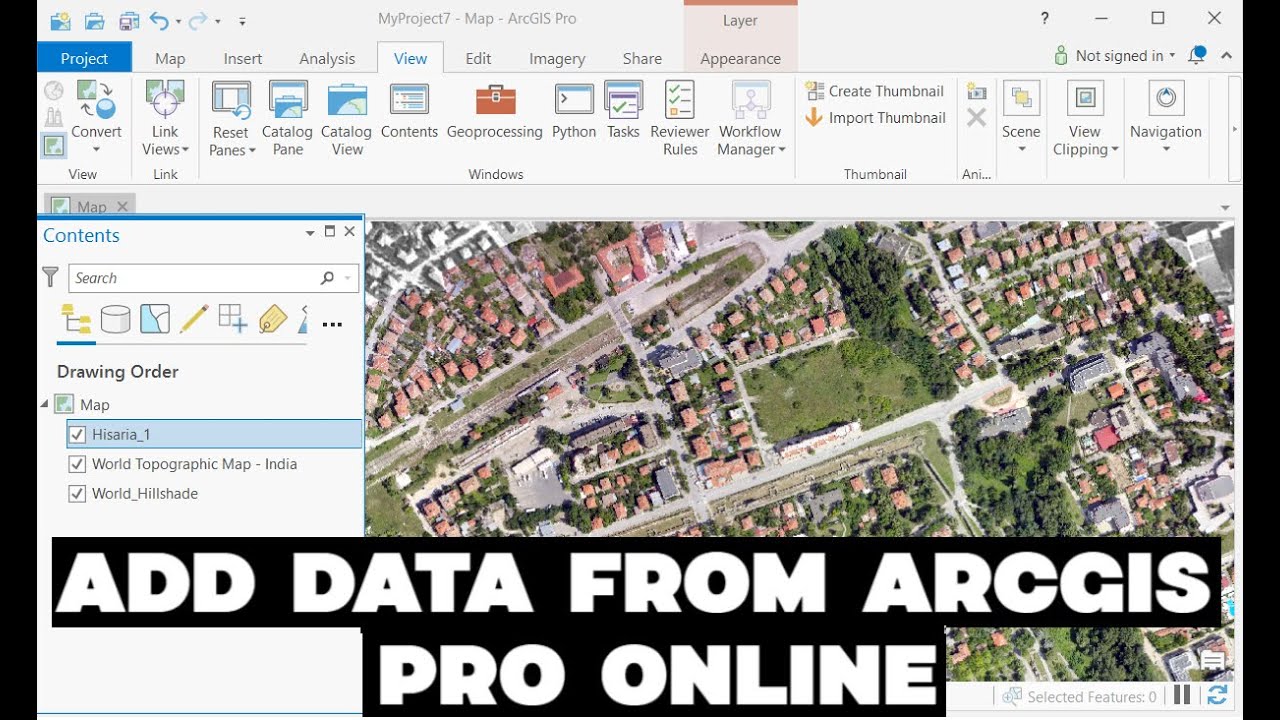1280x720 pixels.
Task: Select List By Data Source icon
Action: 116,320
